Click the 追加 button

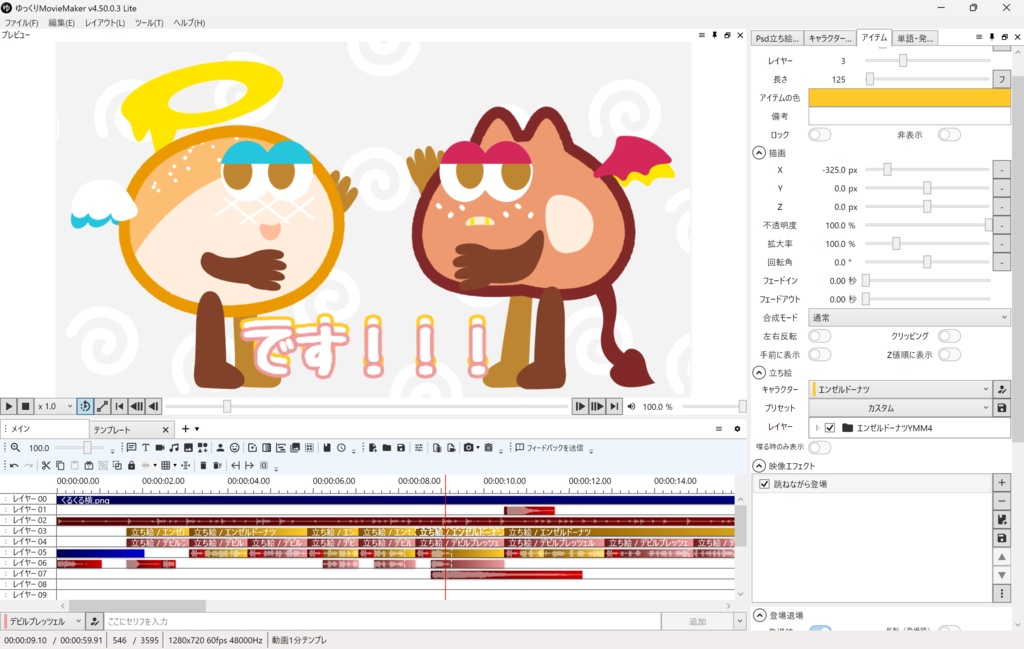pyautogui.click(x=697, y=622)
